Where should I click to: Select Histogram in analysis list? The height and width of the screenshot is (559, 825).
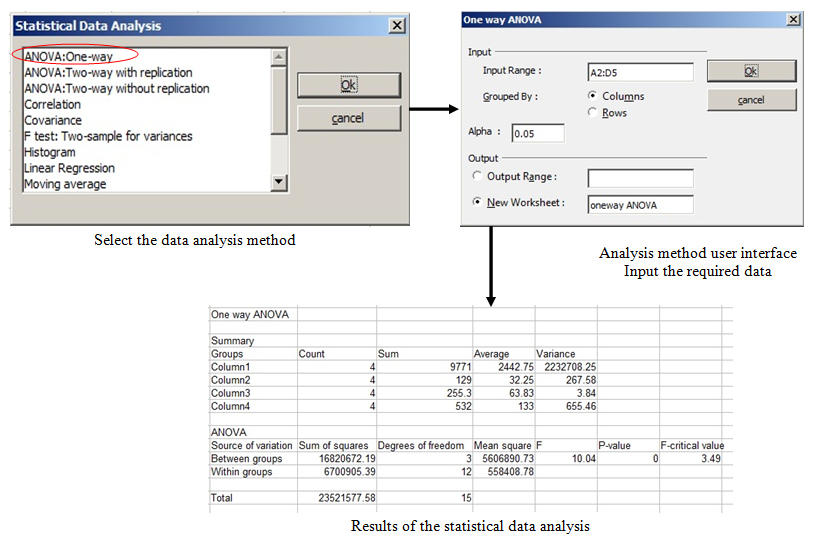coord(50,152)
